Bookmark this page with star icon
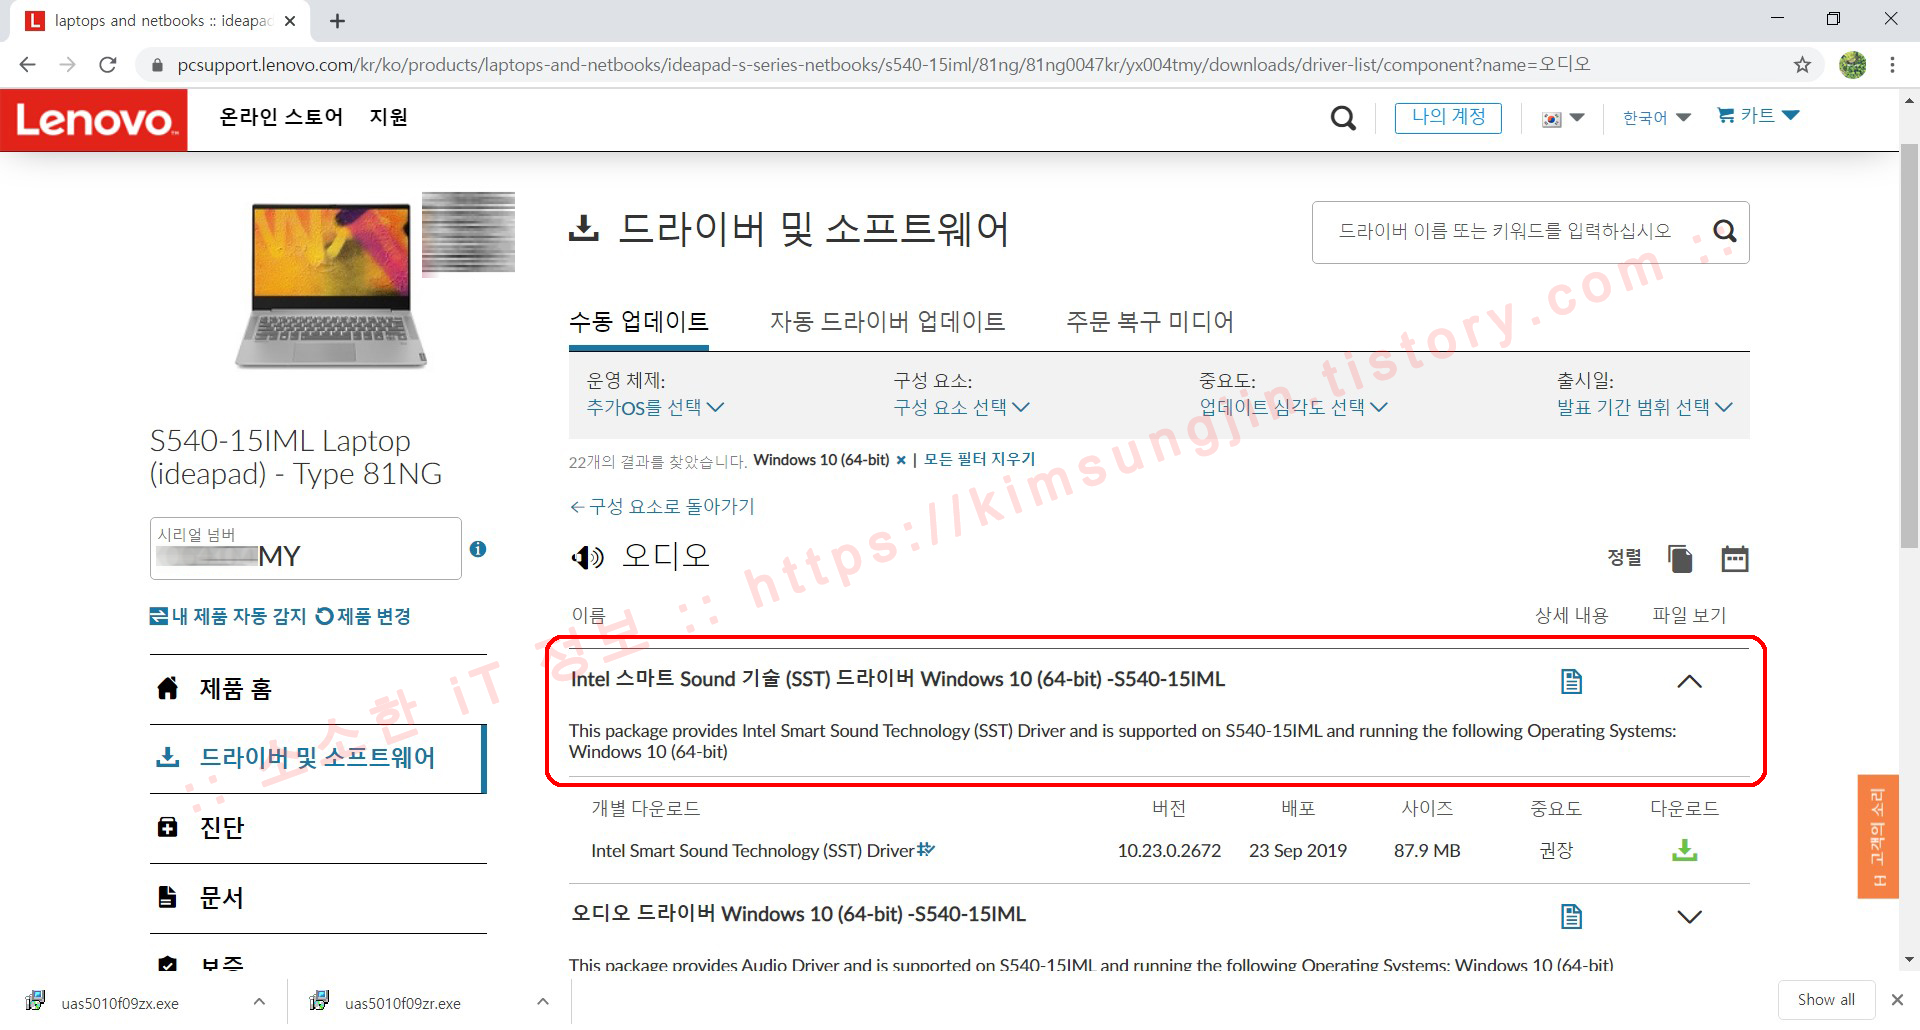This screenshot has height=1030, width=1920. coord(1802,65)
